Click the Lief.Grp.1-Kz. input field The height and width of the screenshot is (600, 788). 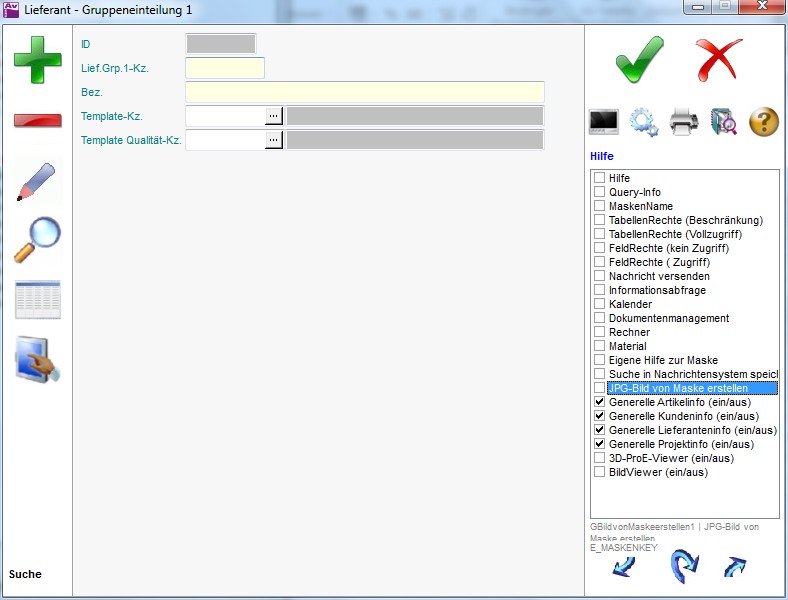(225, 68)
